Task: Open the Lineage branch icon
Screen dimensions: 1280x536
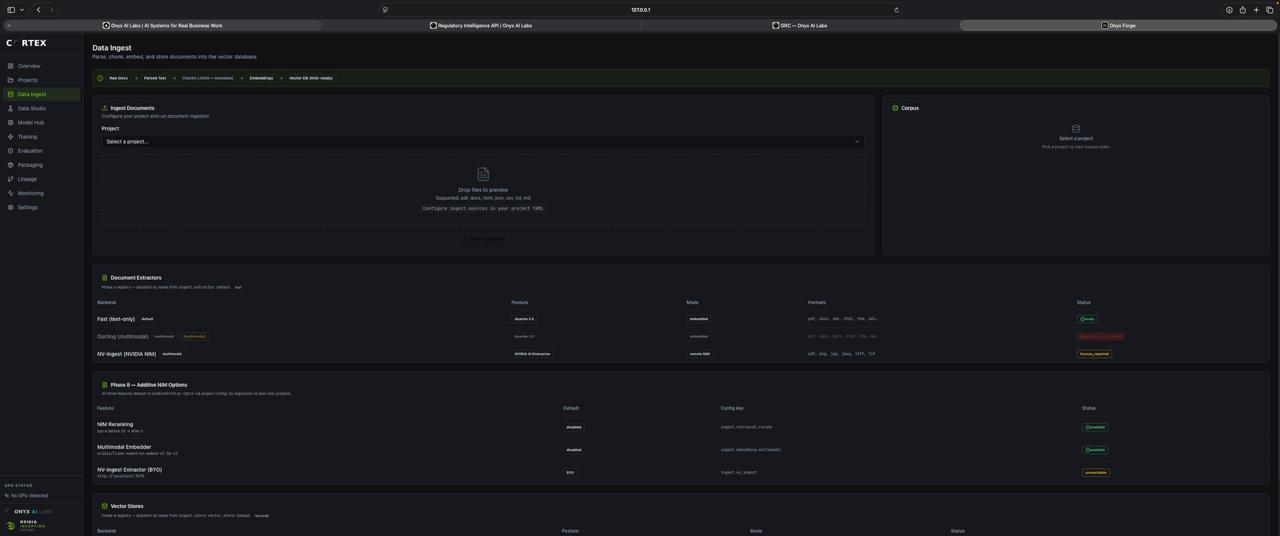Action: point(10,179)
